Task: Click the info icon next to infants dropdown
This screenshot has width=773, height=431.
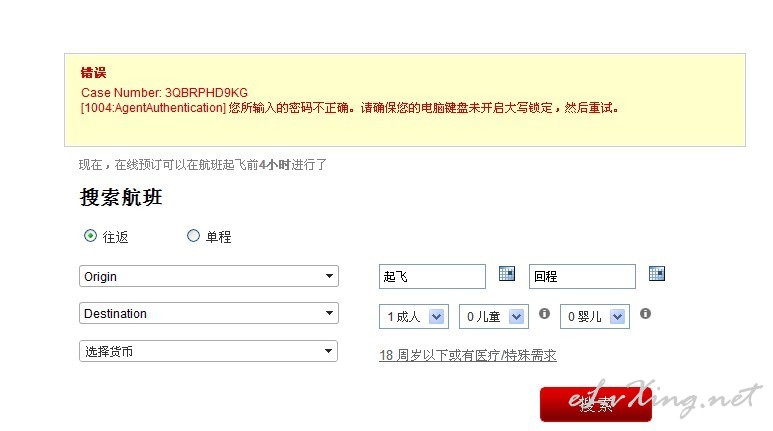Action: 645,314
